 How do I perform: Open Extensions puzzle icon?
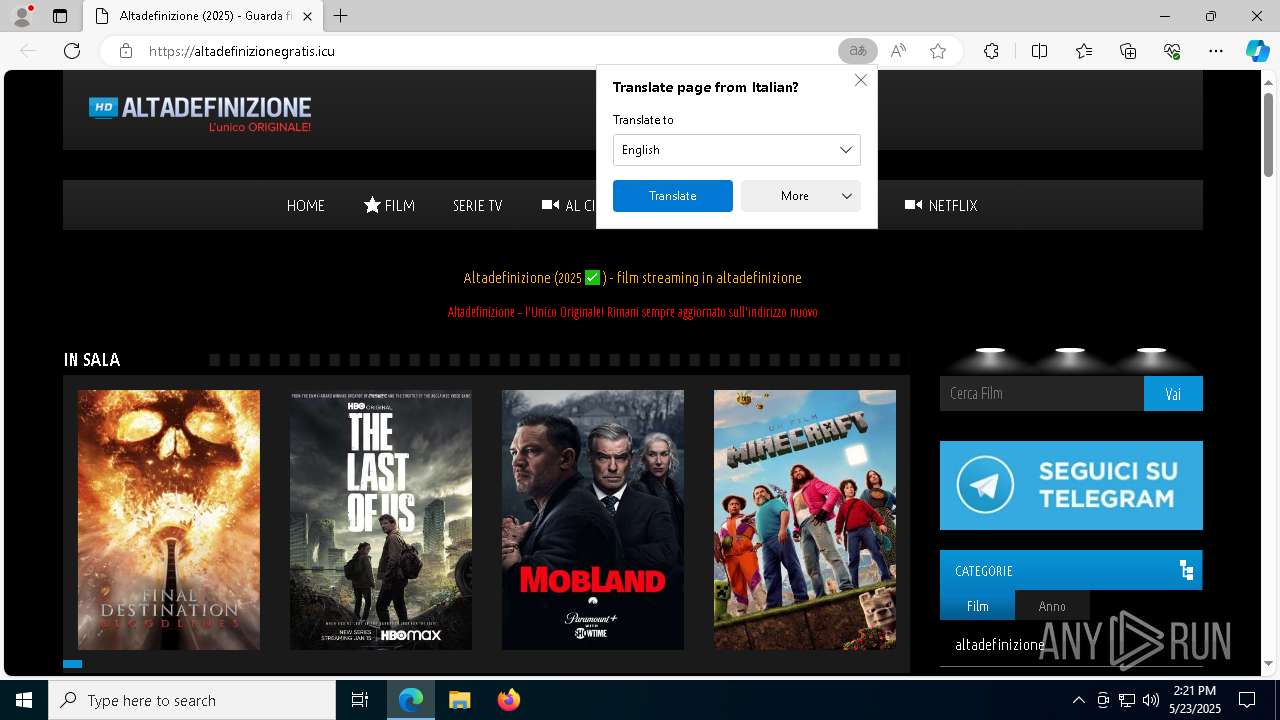click(x=991, y=51)
